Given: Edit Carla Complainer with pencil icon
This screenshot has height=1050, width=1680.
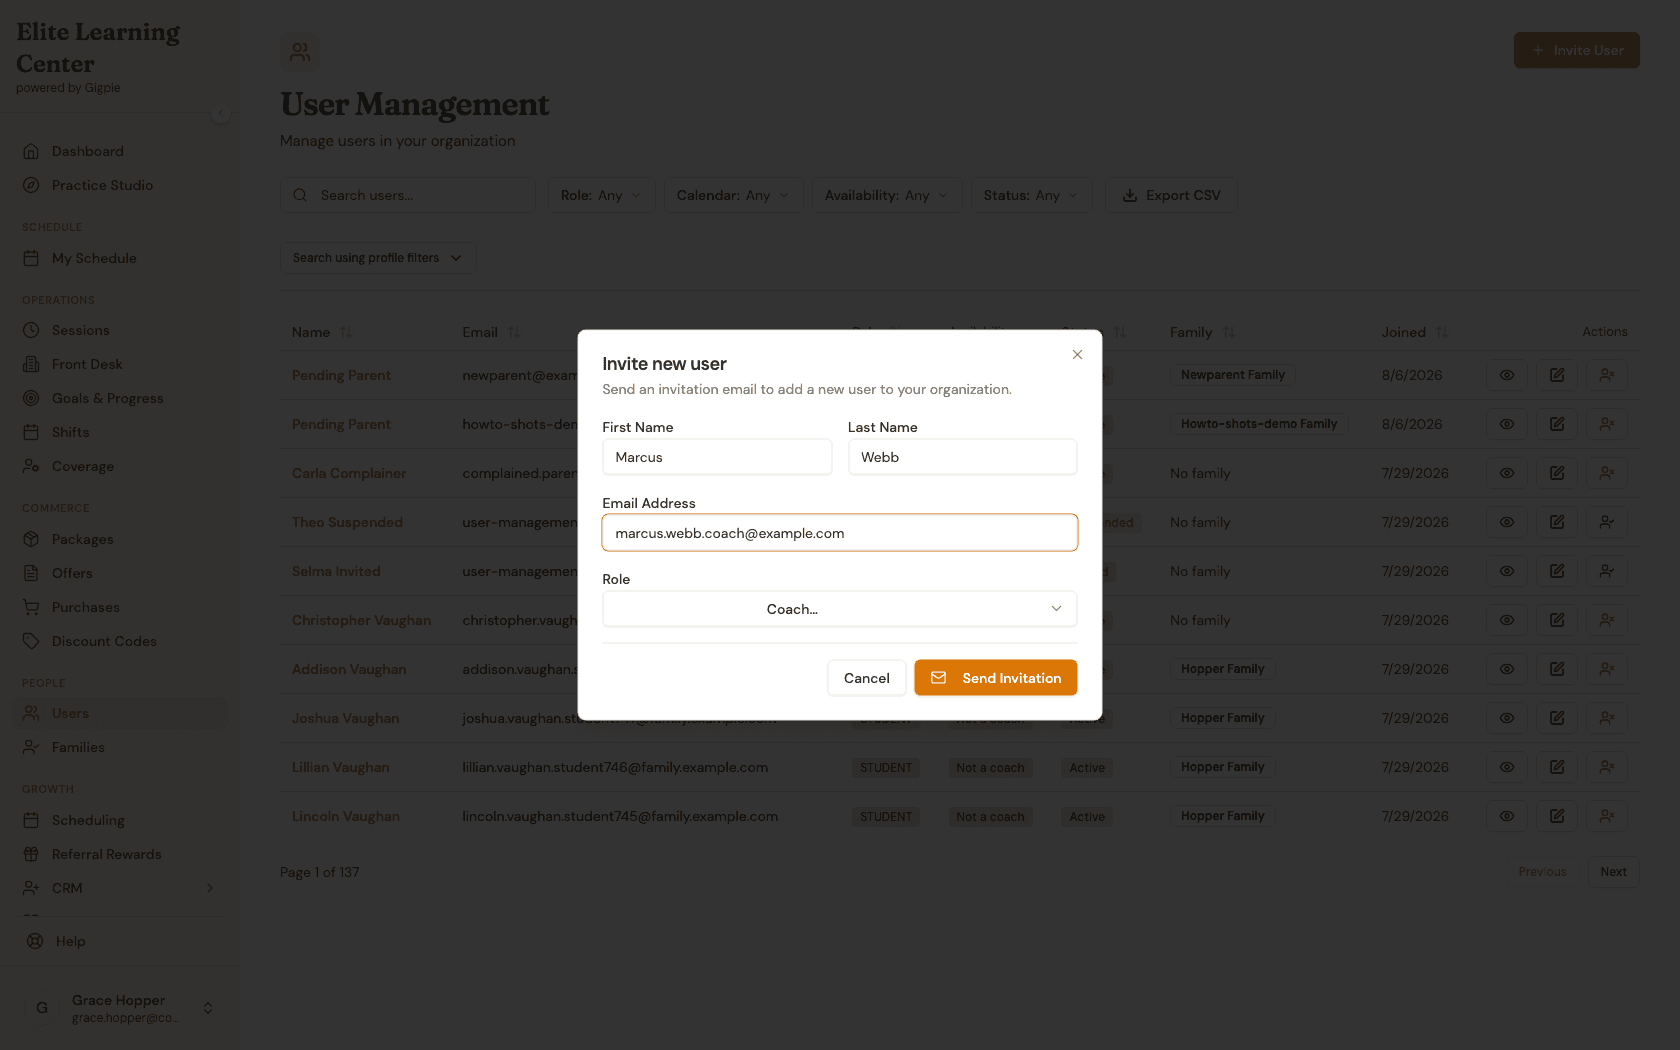Looking at the screenshot, I should pyautogui.click(x=1557, y=473).
